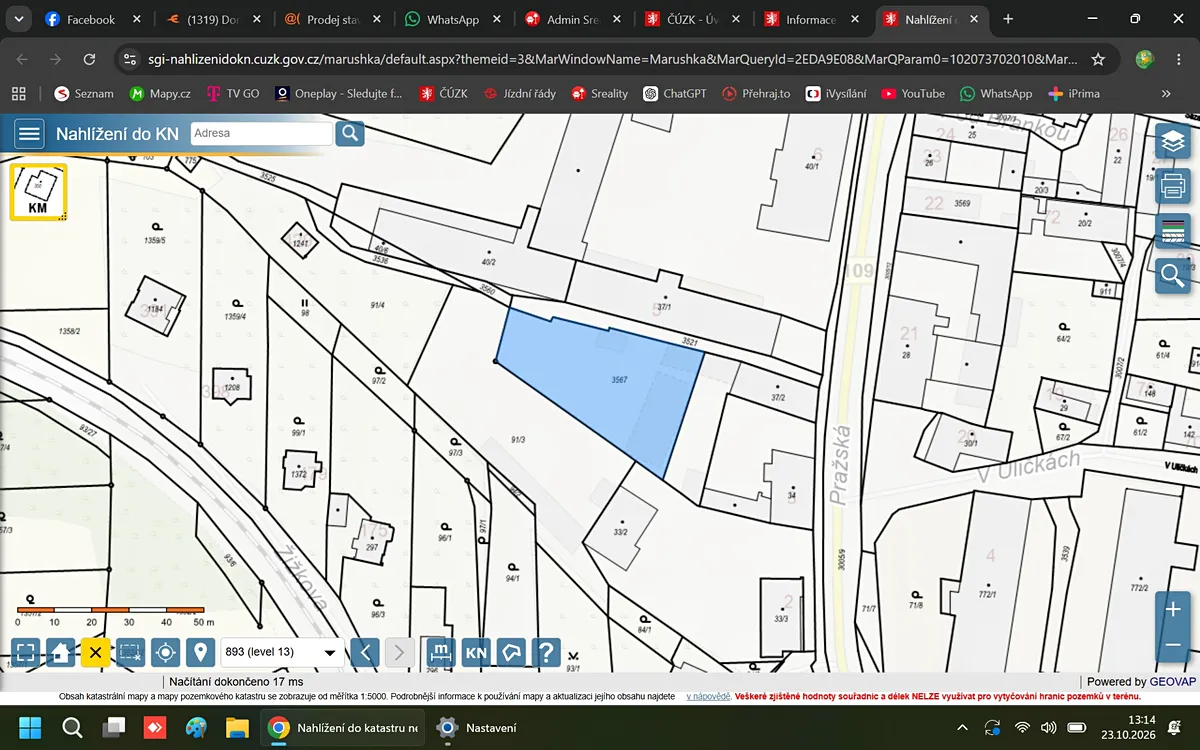1200x750 pixels.
Task: Click the KN info query button
Action: pyautogui.click(x=476, y=653)
